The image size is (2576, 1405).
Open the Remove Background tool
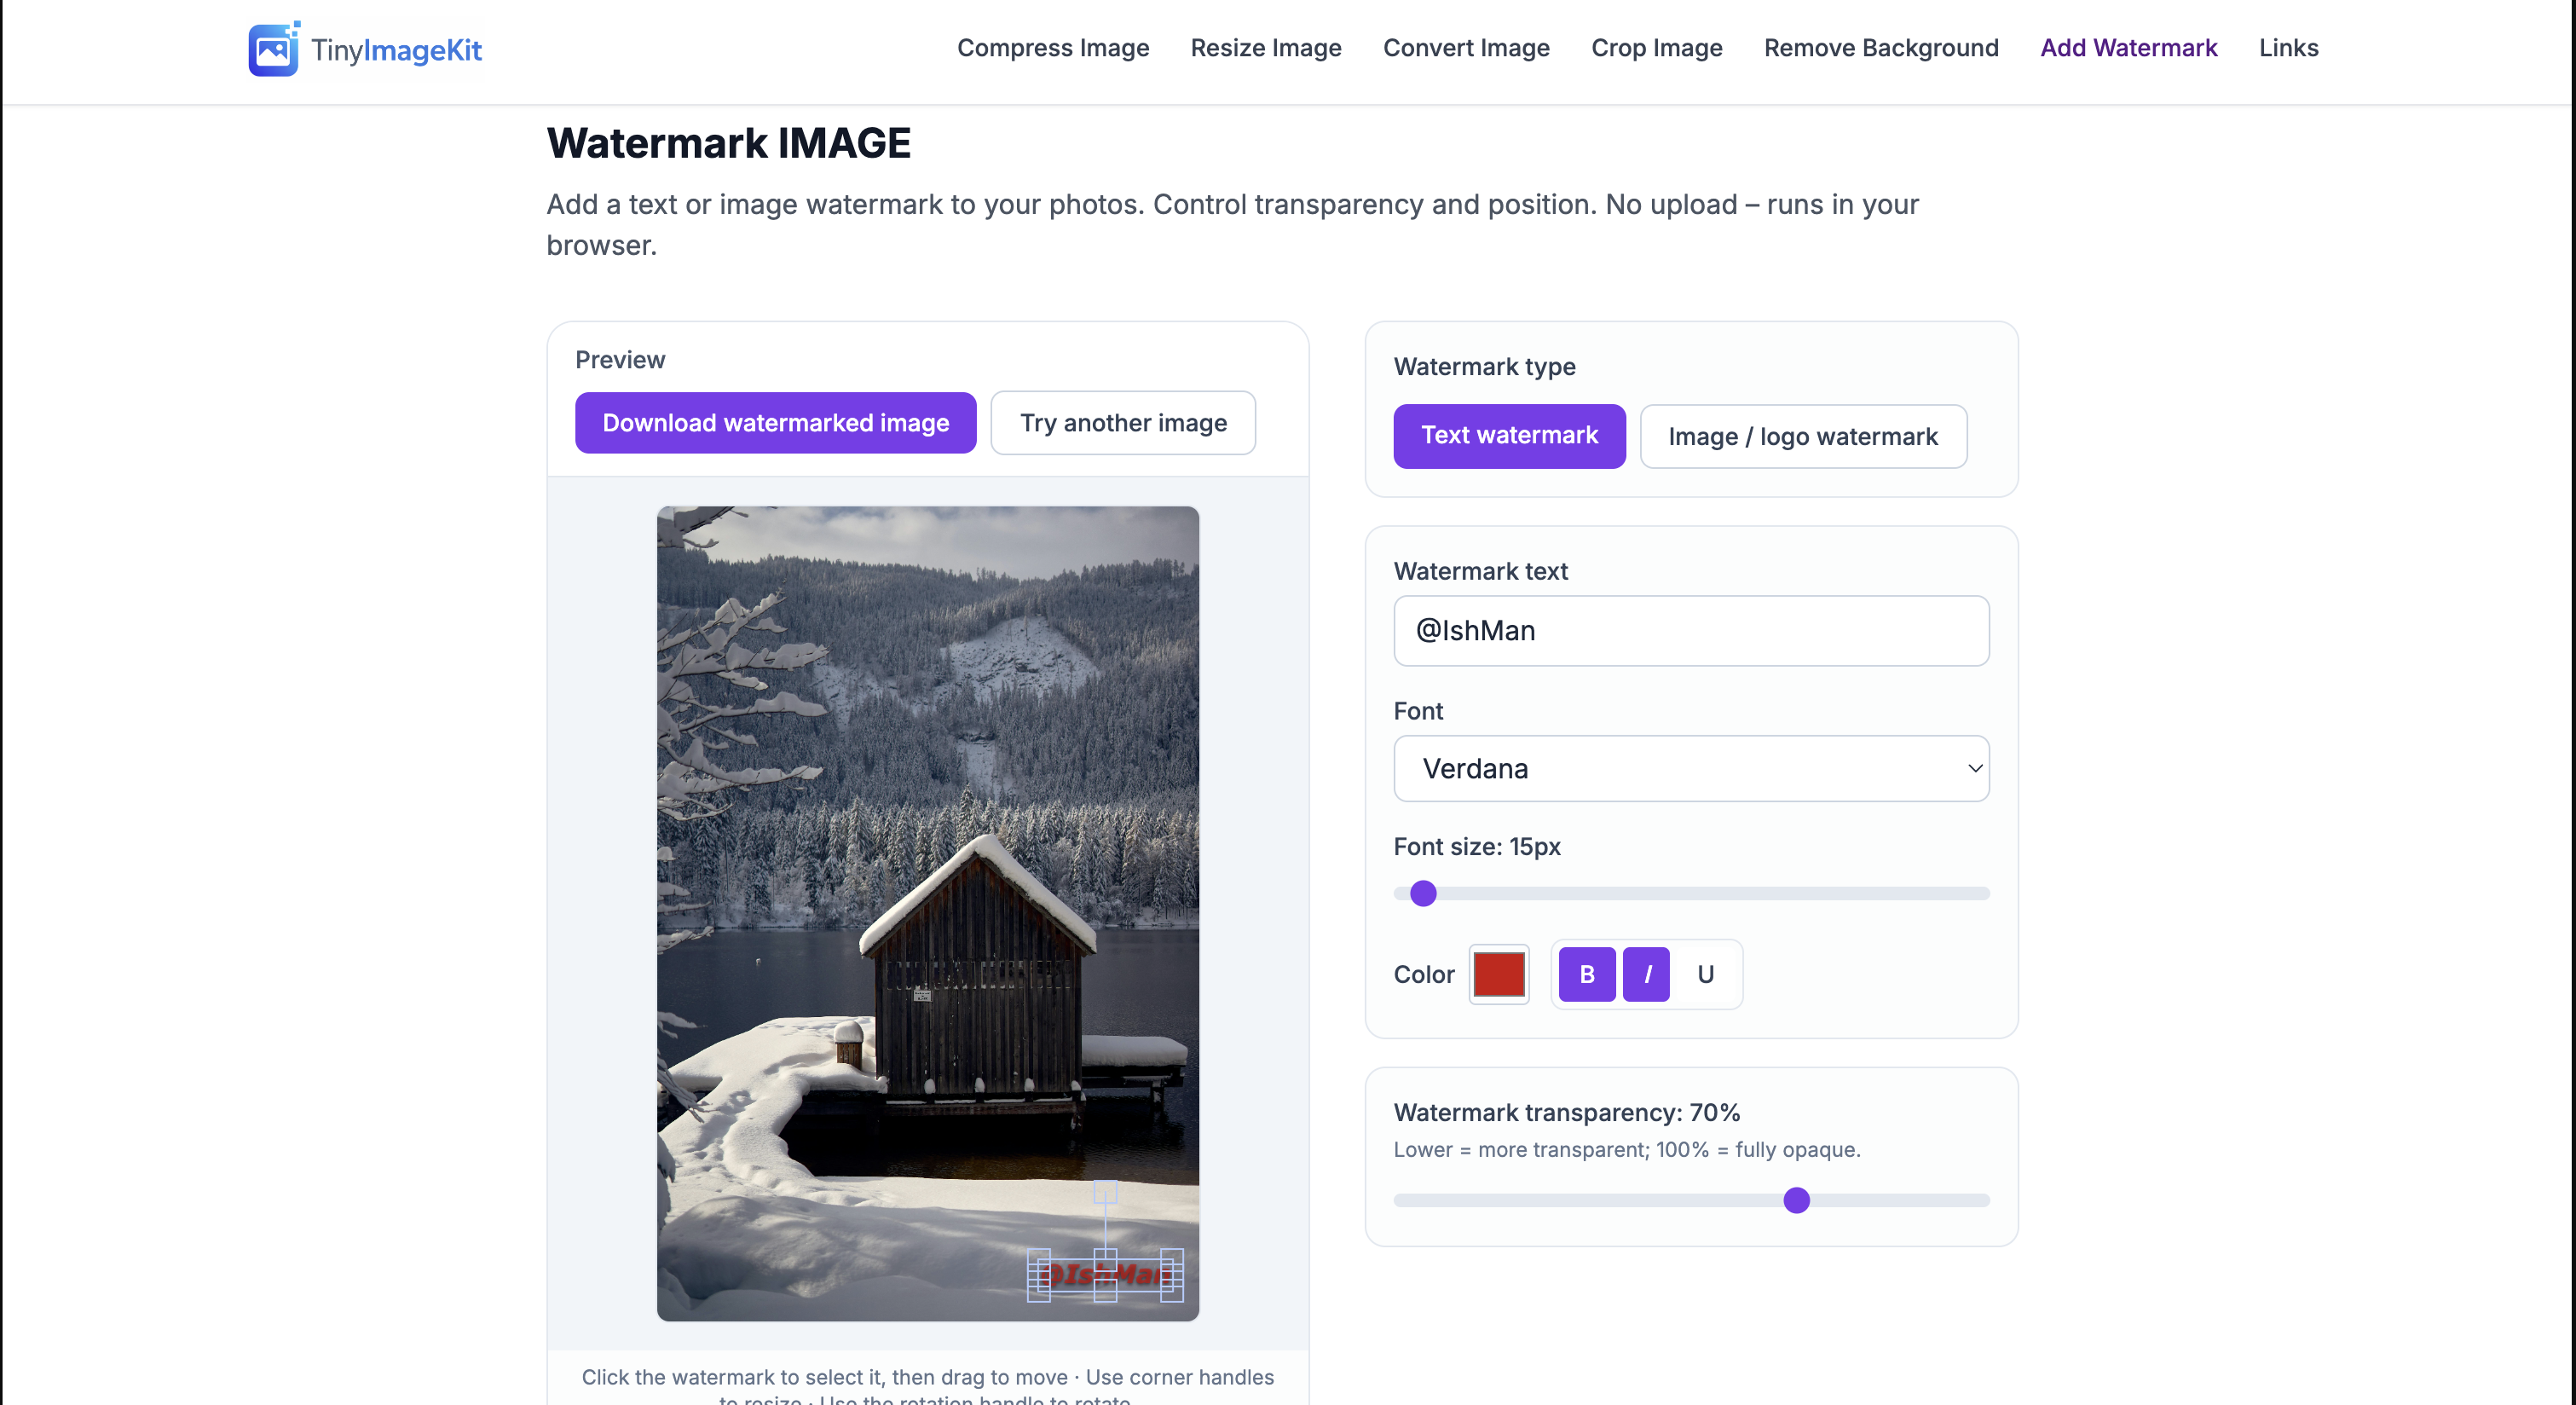point(1881,47)
